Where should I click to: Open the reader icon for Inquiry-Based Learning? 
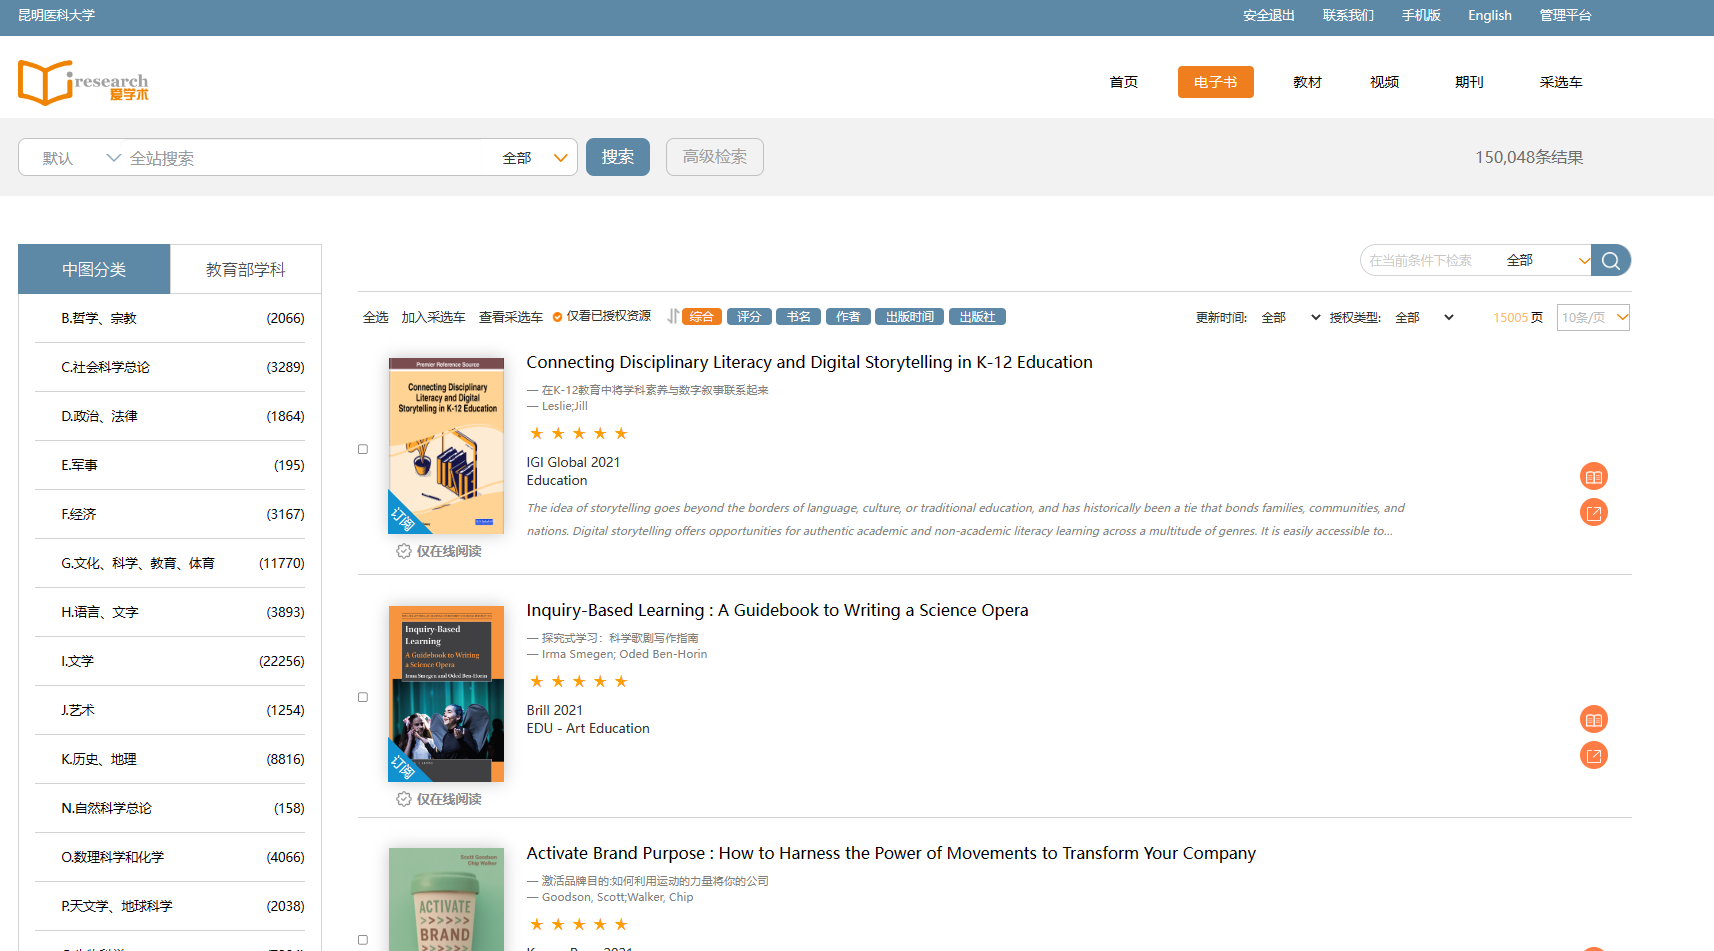(1593, 720)
